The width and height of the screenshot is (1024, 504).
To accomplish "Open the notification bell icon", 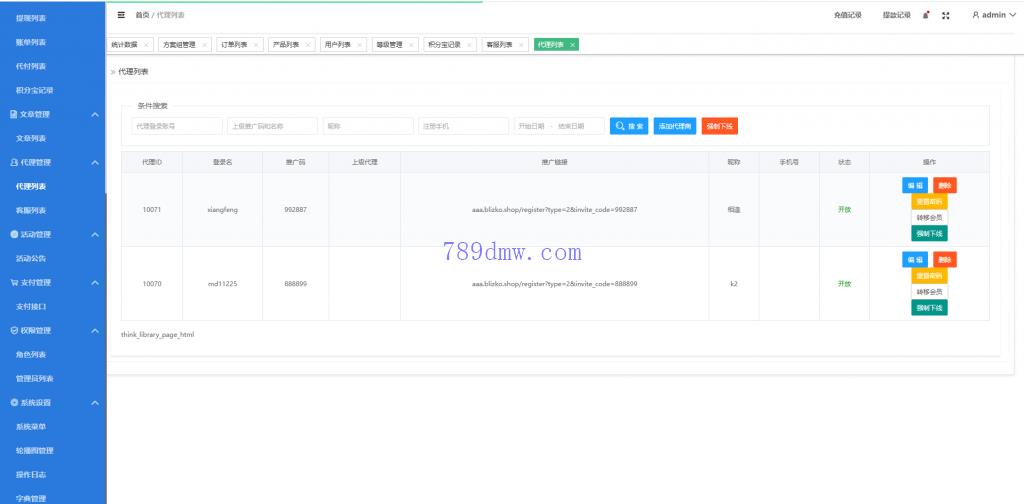I will (926, 15).
